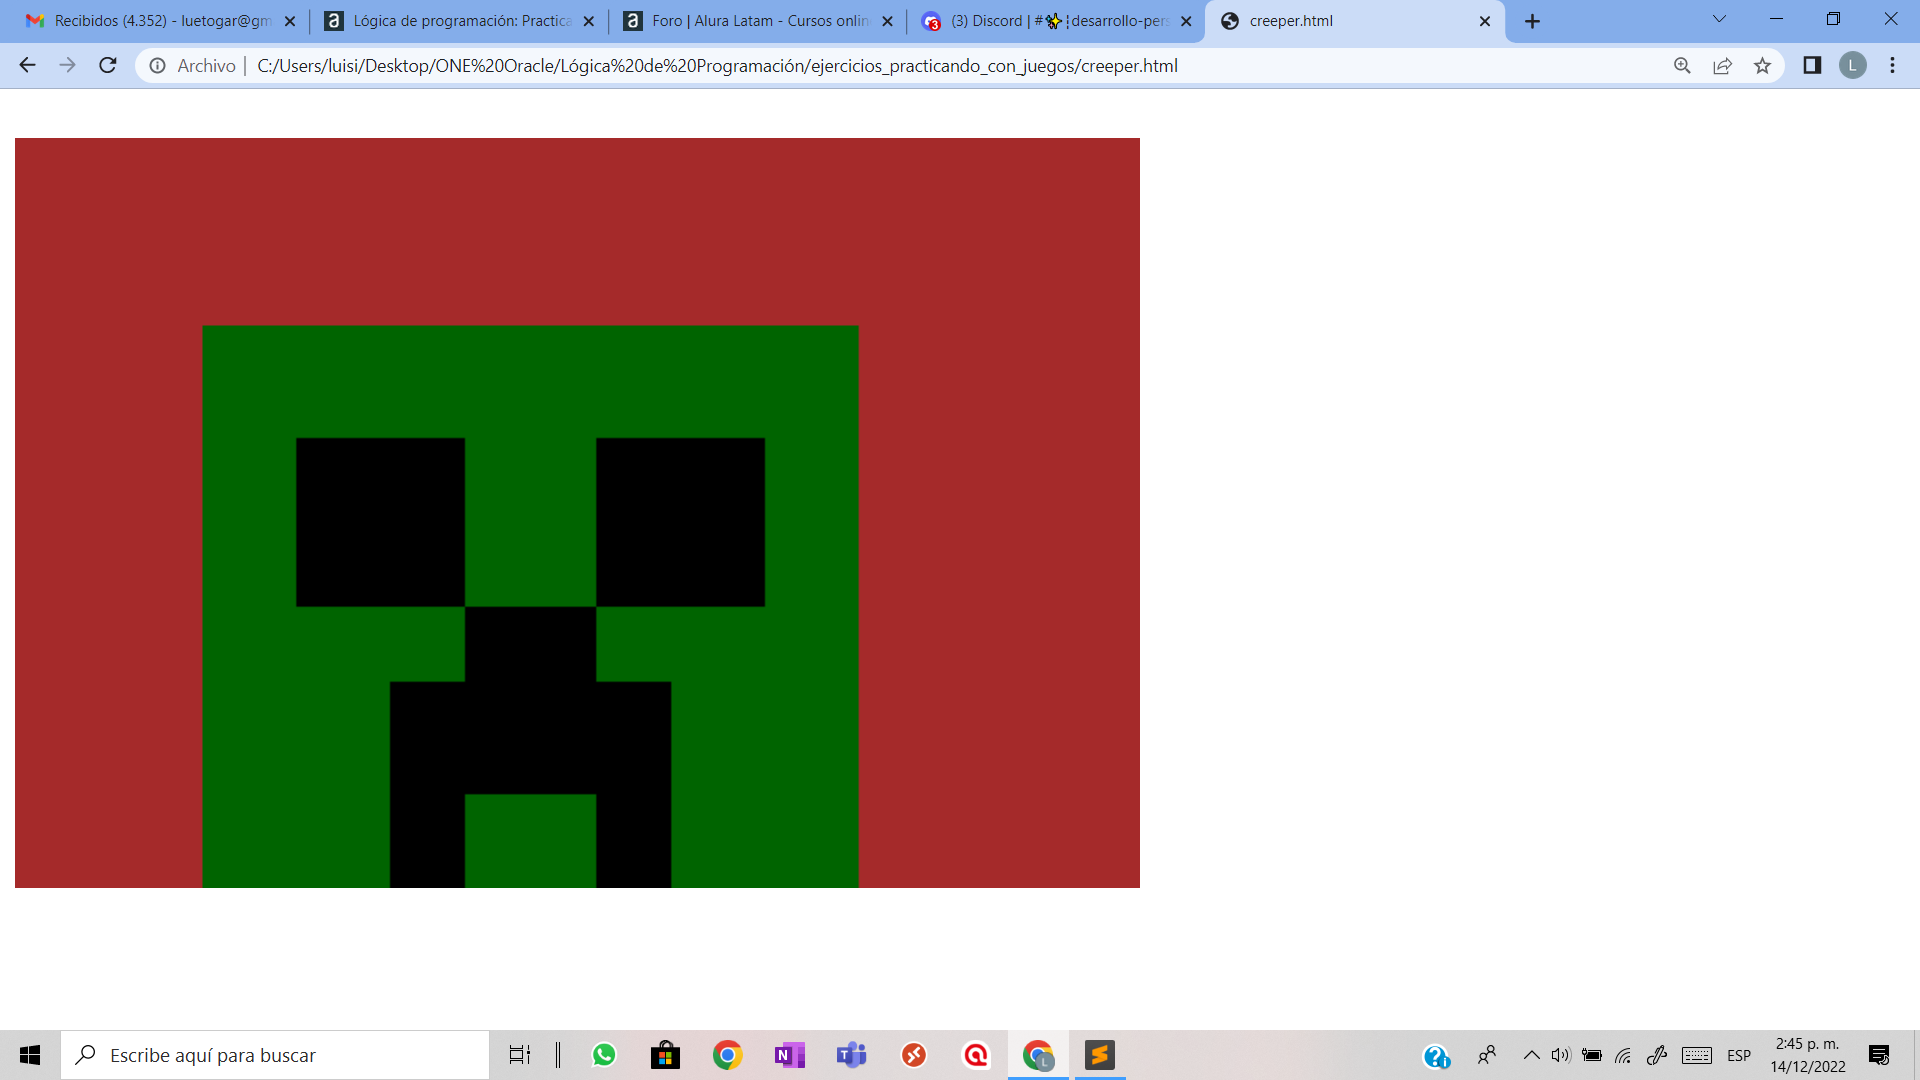The width and height of the screenshot is (1920, 1080).
Task: Open OneNote from the taskbar
Action: tap(790, 1055)
